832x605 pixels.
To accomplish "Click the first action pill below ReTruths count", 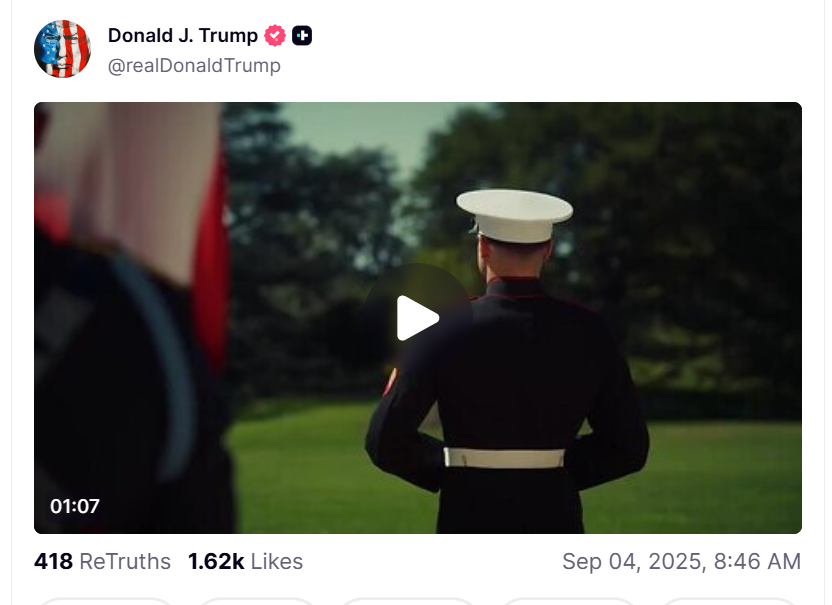I will point(106,601).
